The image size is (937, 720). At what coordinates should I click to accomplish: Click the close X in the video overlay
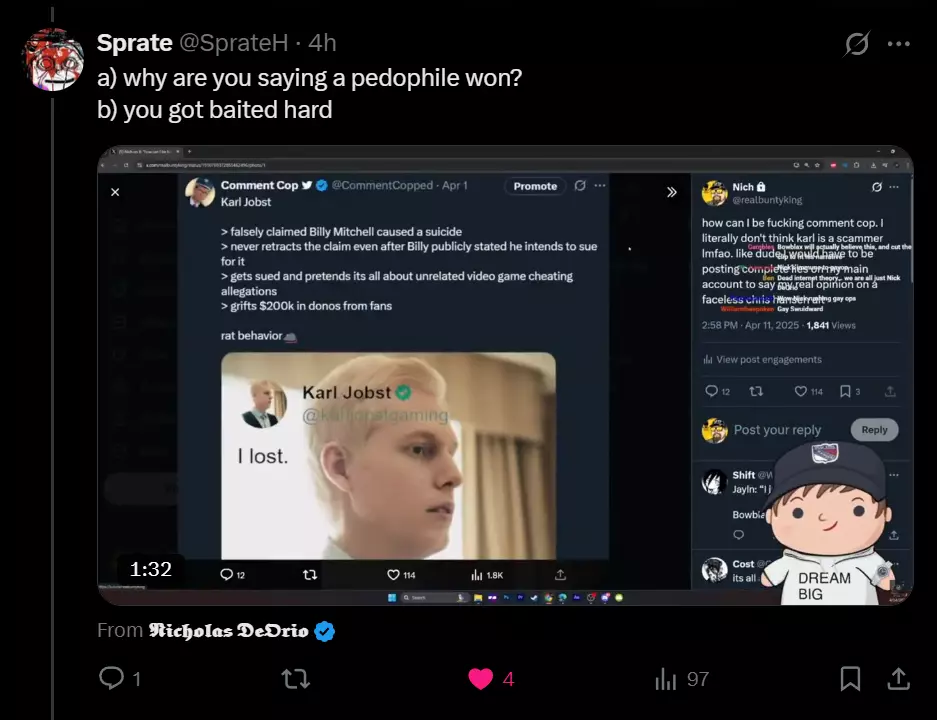click(x=115, y=192)
